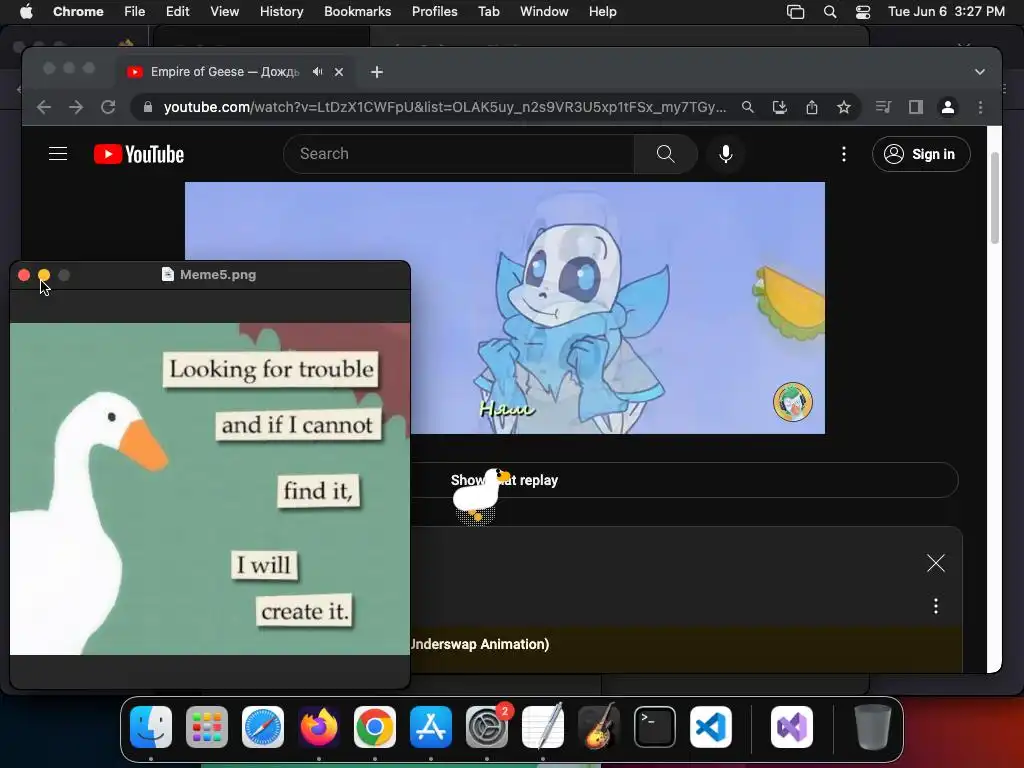The image size is (1024, 768).
Task: Click the Meme5.png title document icon
Action: [x=168, y=274]
